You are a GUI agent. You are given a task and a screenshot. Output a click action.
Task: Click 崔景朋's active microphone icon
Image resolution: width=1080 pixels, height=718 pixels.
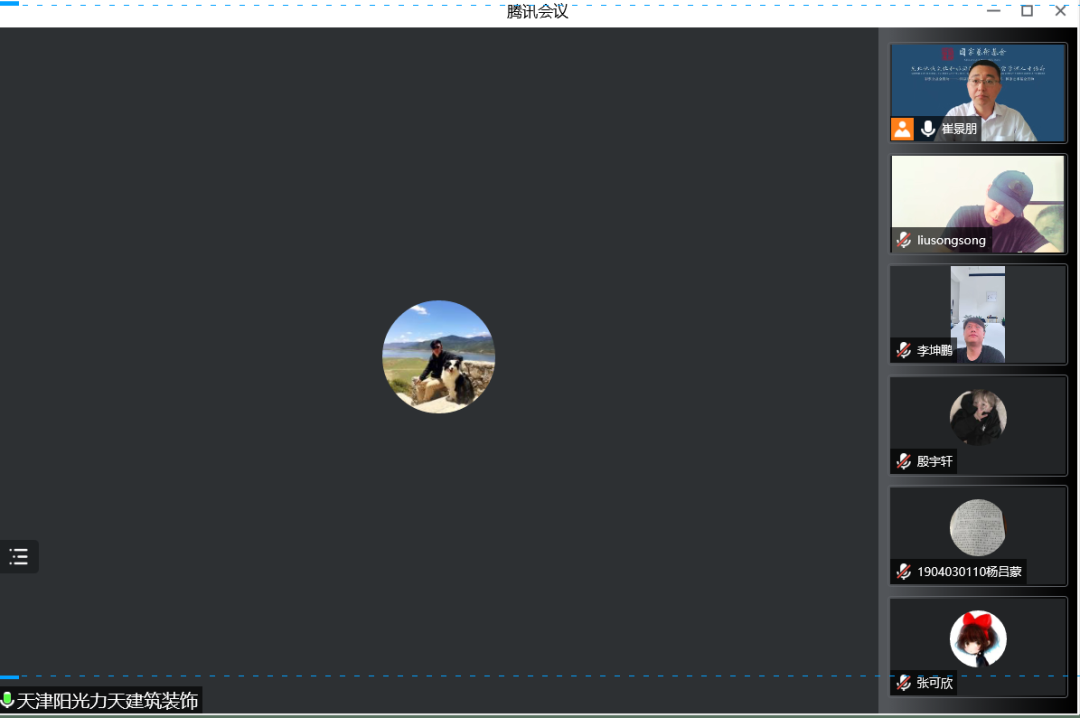click(927, 129)
